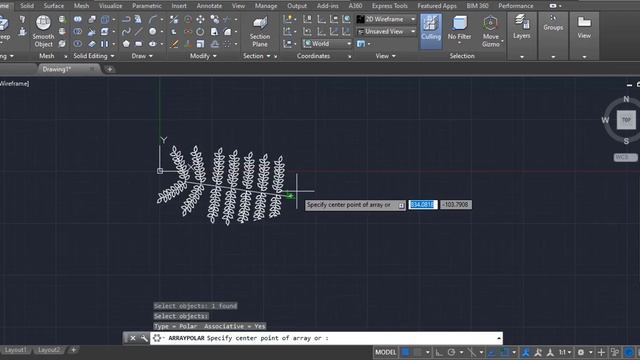This screenshot has width=640, height=360.
Task: Open the World UCS dropdown
Action: click(x=327, y=44)
